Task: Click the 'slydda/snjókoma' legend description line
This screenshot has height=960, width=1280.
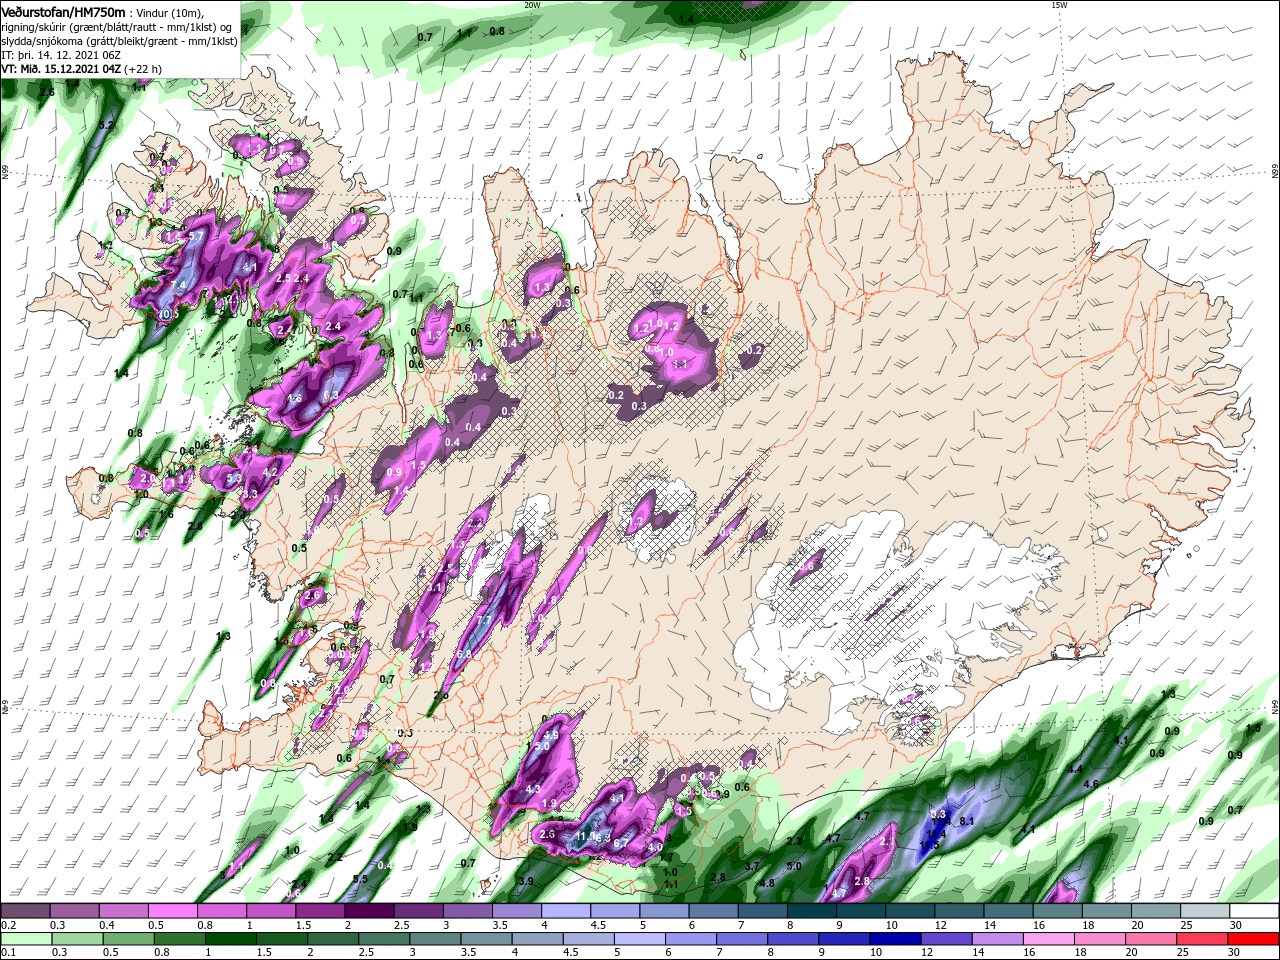Action: pyautogui.click(x=119, y=42)
